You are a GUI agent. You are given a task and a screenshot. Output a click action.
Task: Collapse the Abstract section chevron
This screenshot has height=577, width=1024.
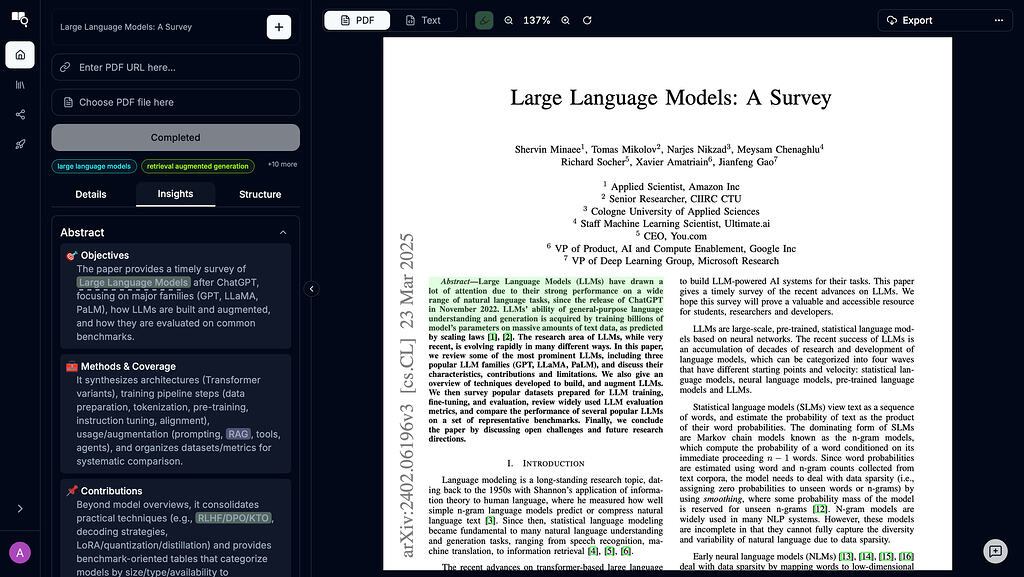[283, 232]
